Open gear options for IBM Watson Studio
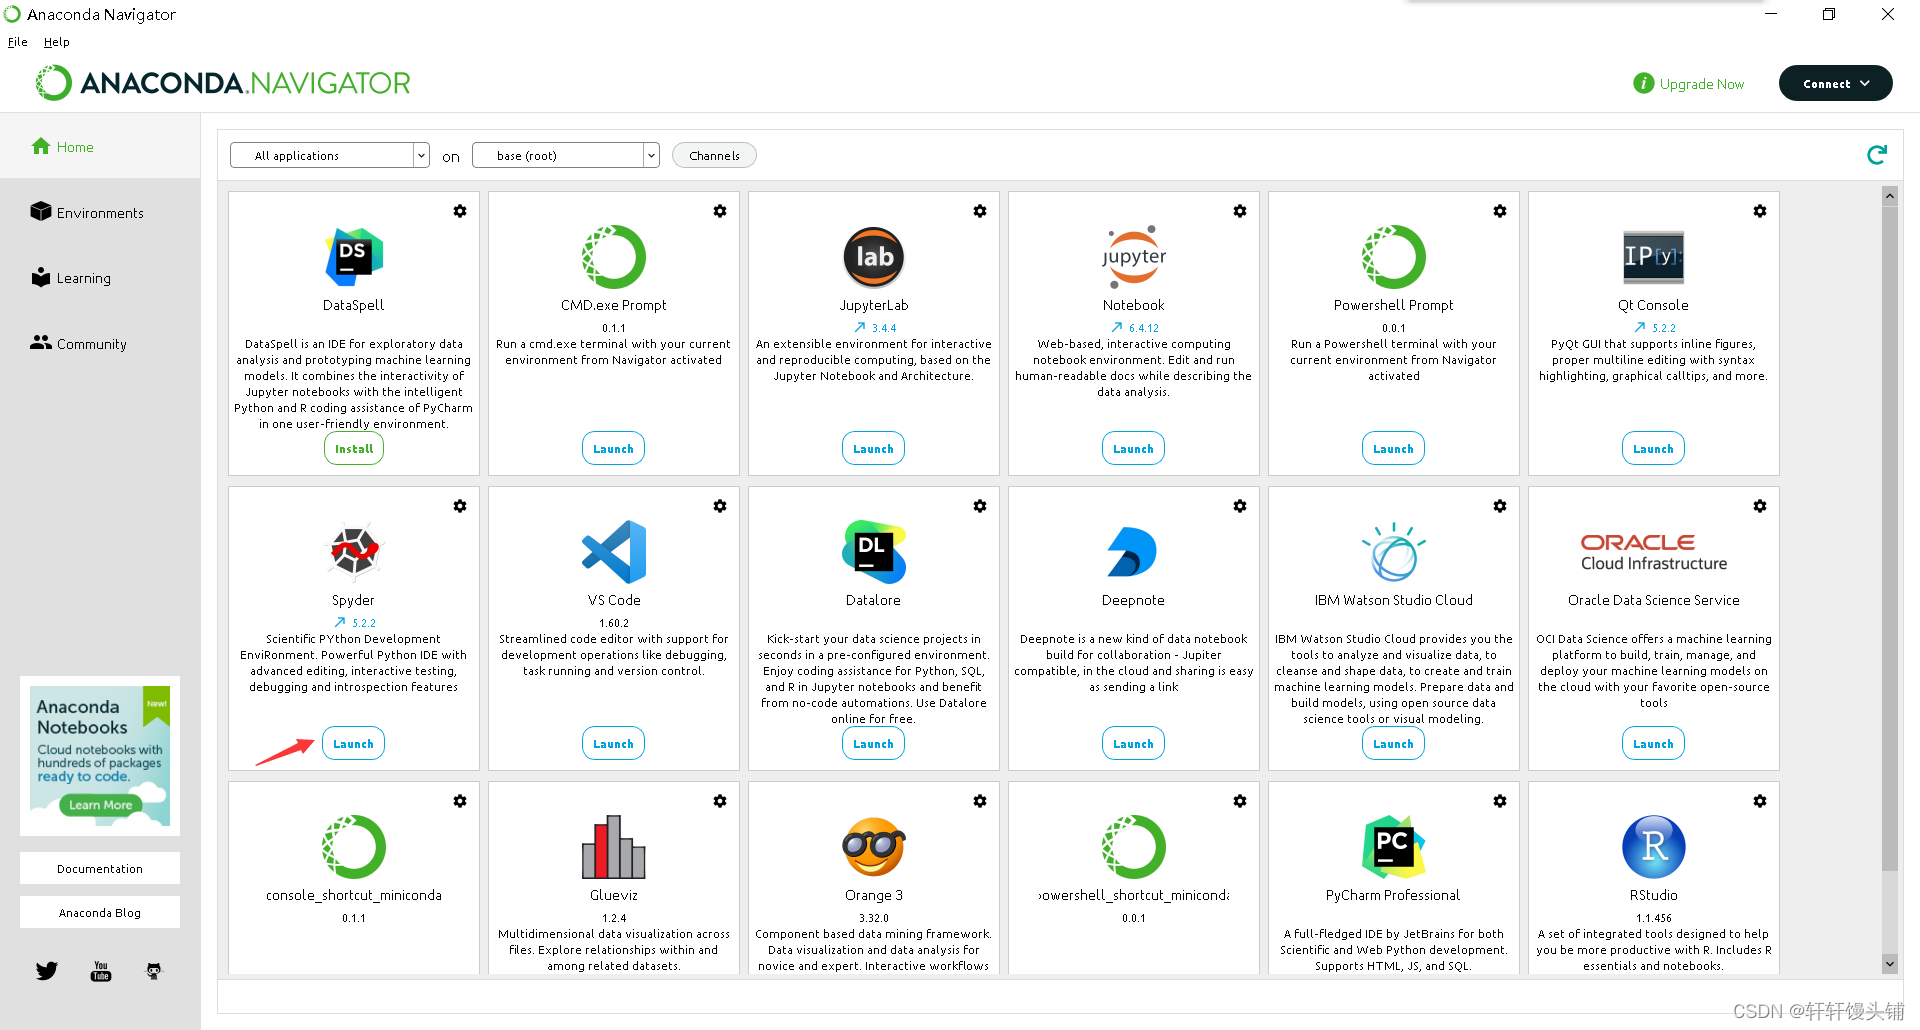 click(1500, 506)
